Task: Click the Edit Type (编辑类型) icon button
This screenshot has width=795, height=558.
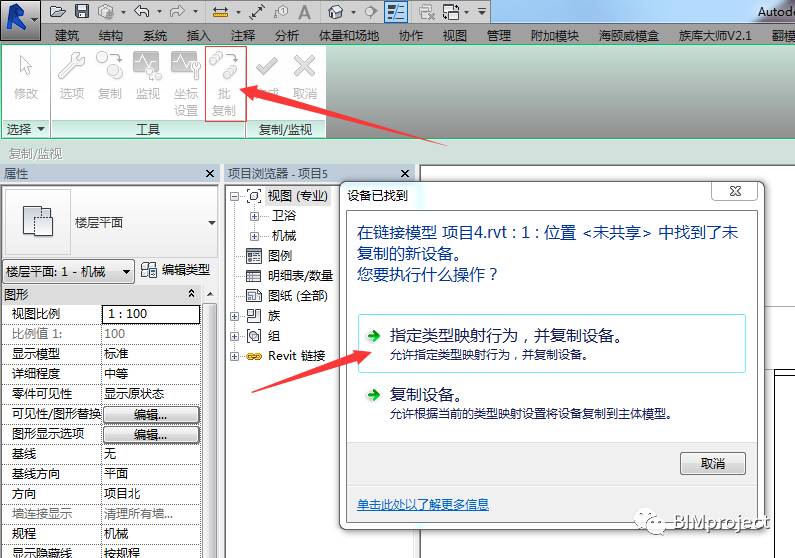Action: coord(149,270)
